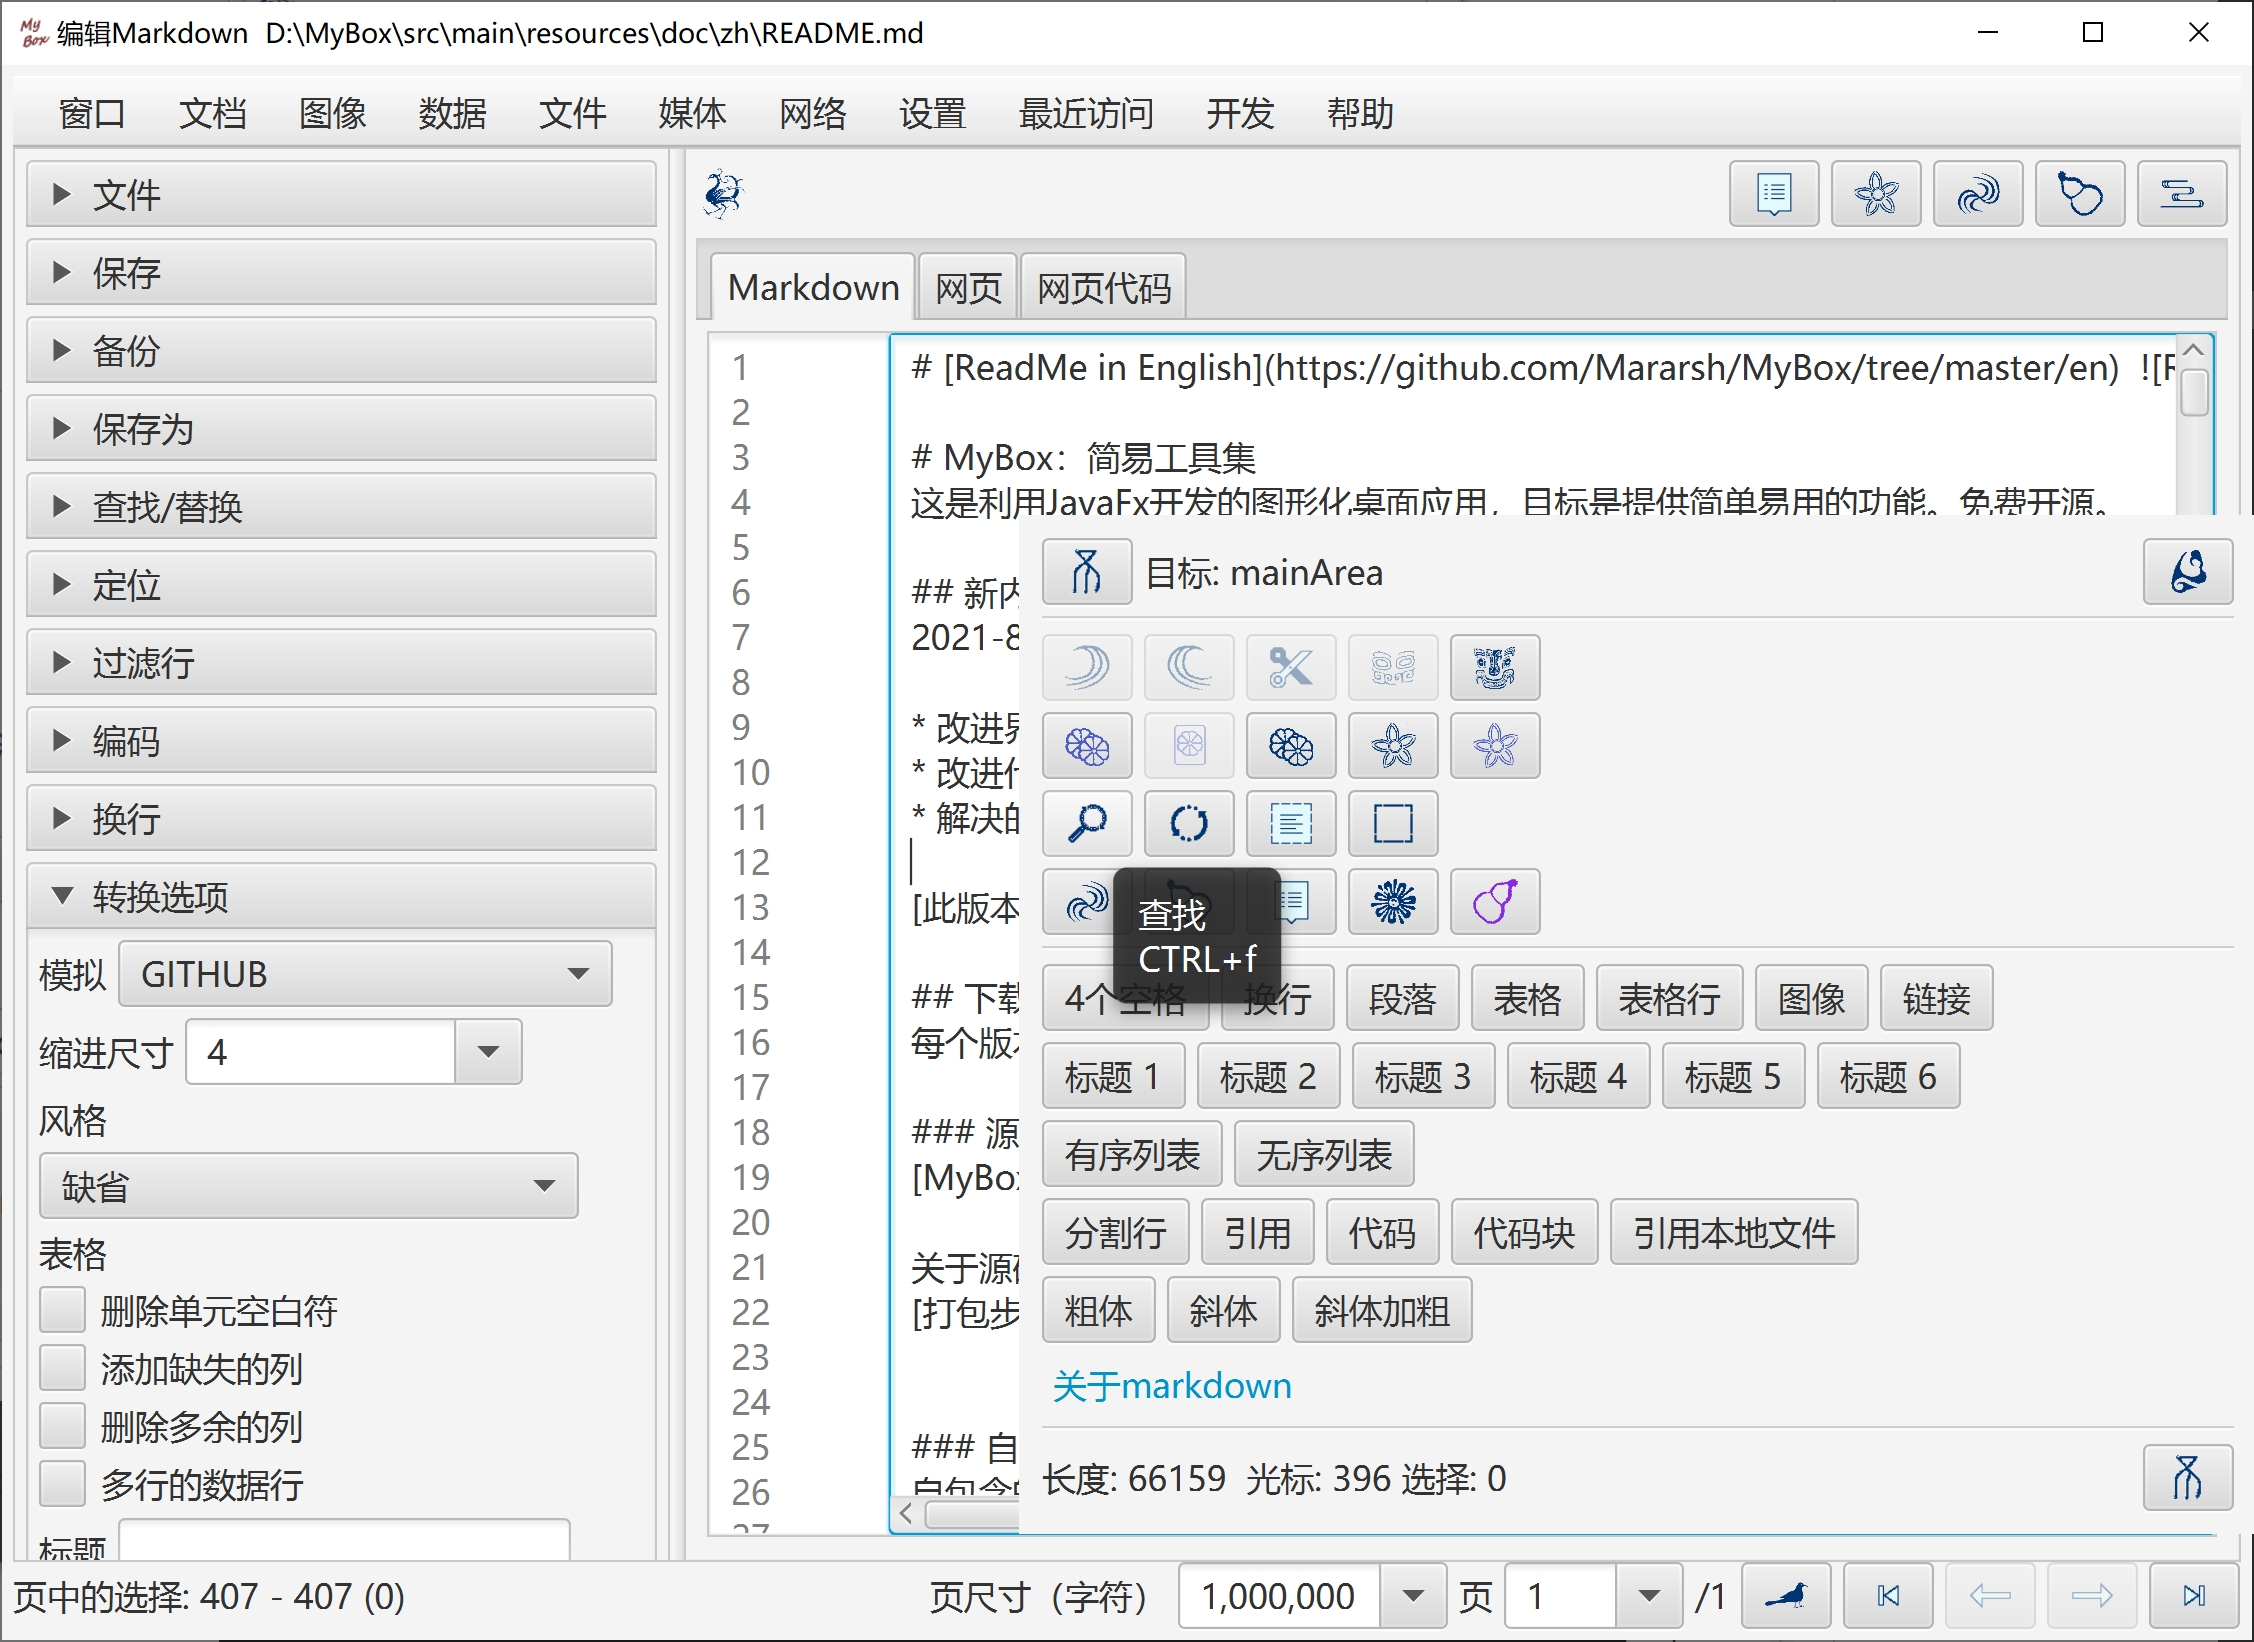Click the document page icon in top toolbar
Screen dimensions: 2254x1642
point(1774,193)
